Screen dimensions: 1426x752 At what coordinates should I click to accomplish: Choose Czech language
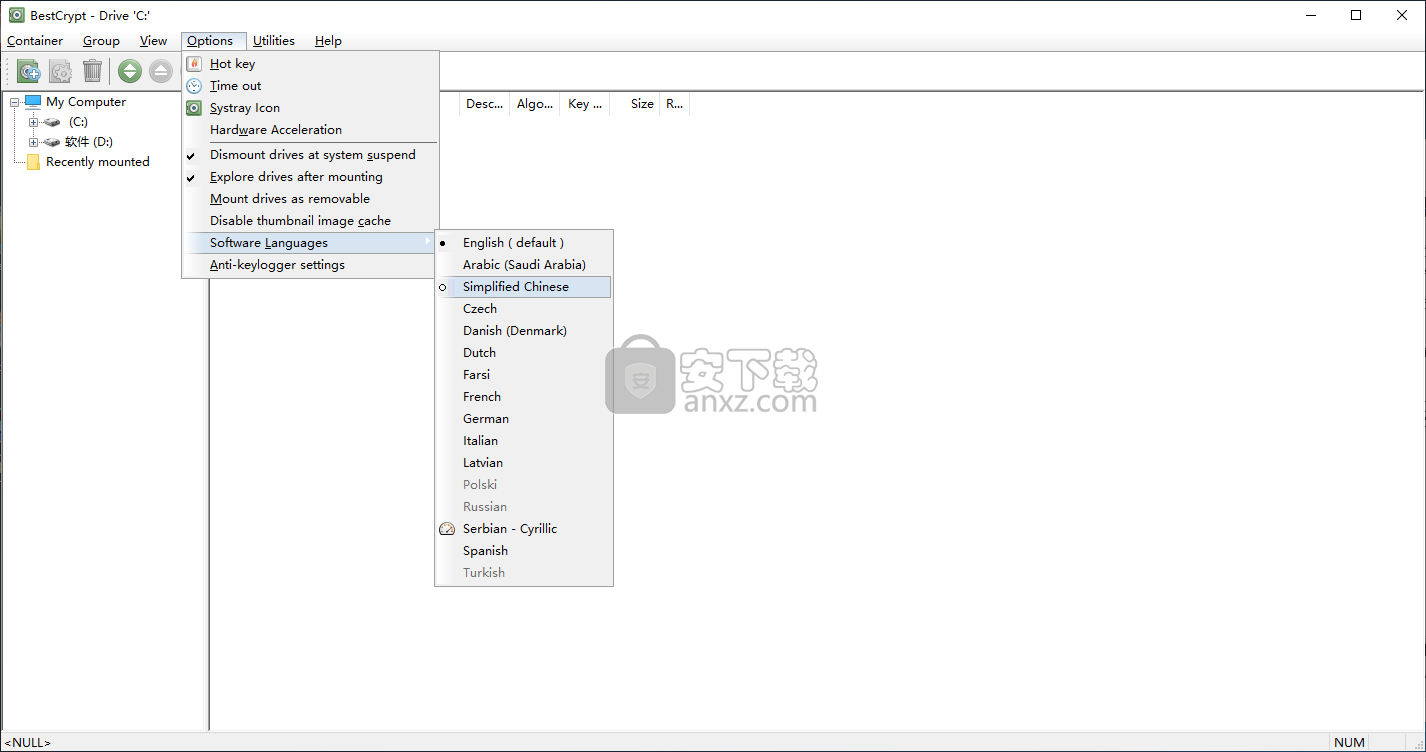pos(523,309)
